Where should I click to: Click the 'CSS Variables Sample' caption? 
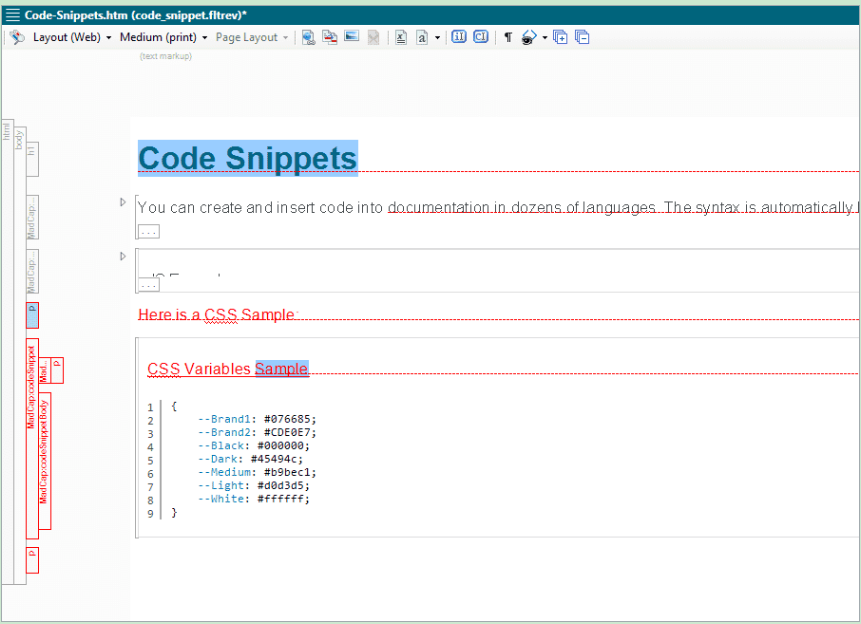click(228, 369)
